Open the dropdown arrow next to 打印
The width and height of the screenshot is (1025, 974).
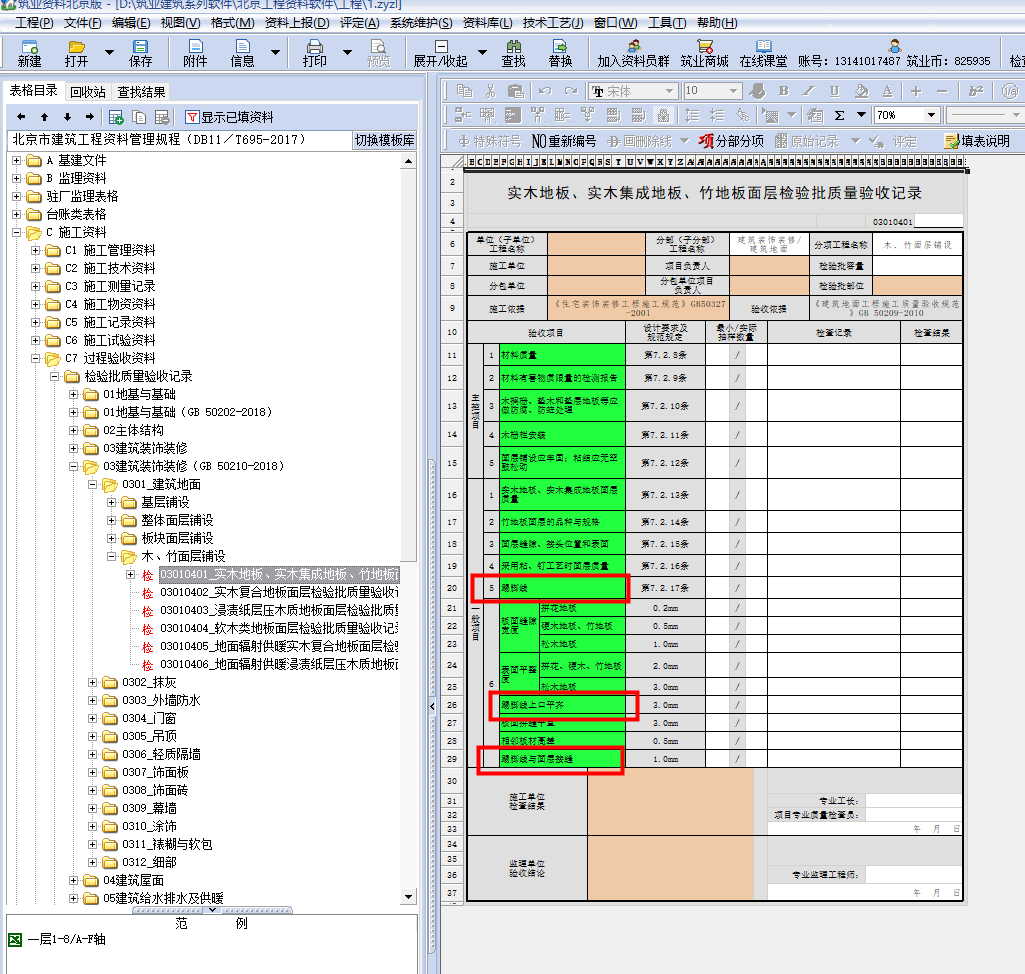[x=347, y=52]
